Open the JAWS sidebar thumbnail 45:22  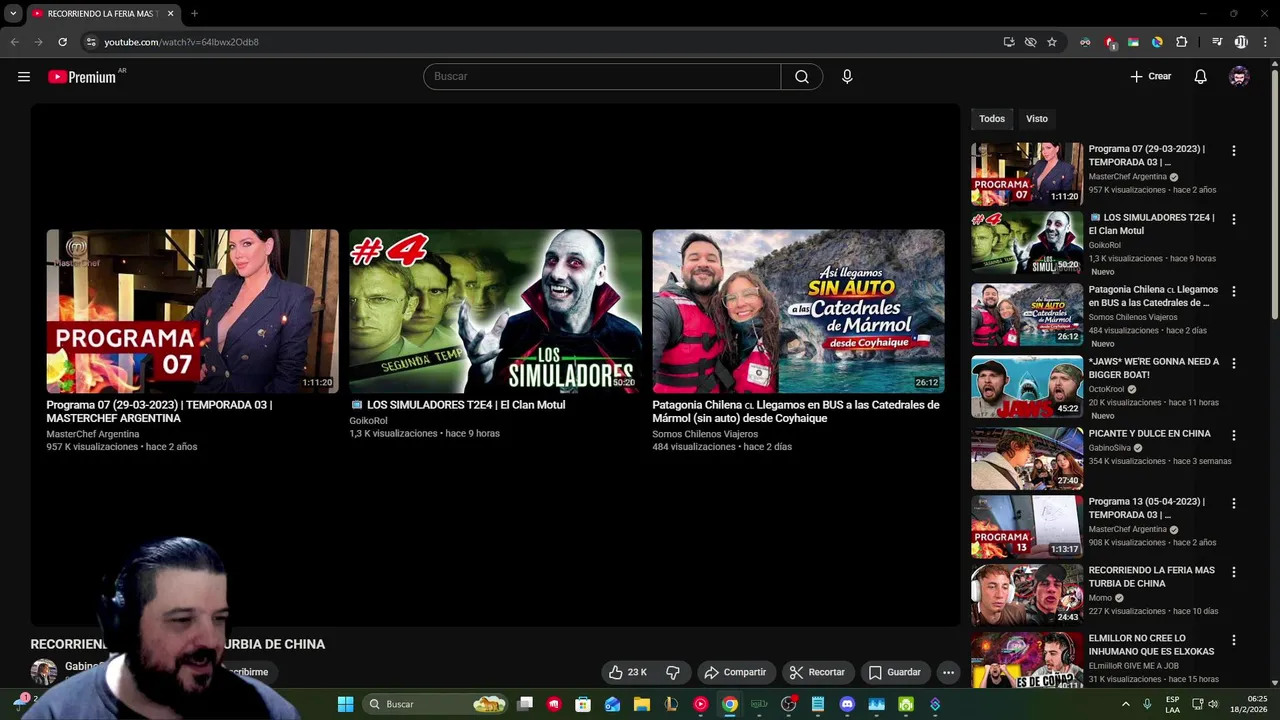click(x=1027, y=387)
